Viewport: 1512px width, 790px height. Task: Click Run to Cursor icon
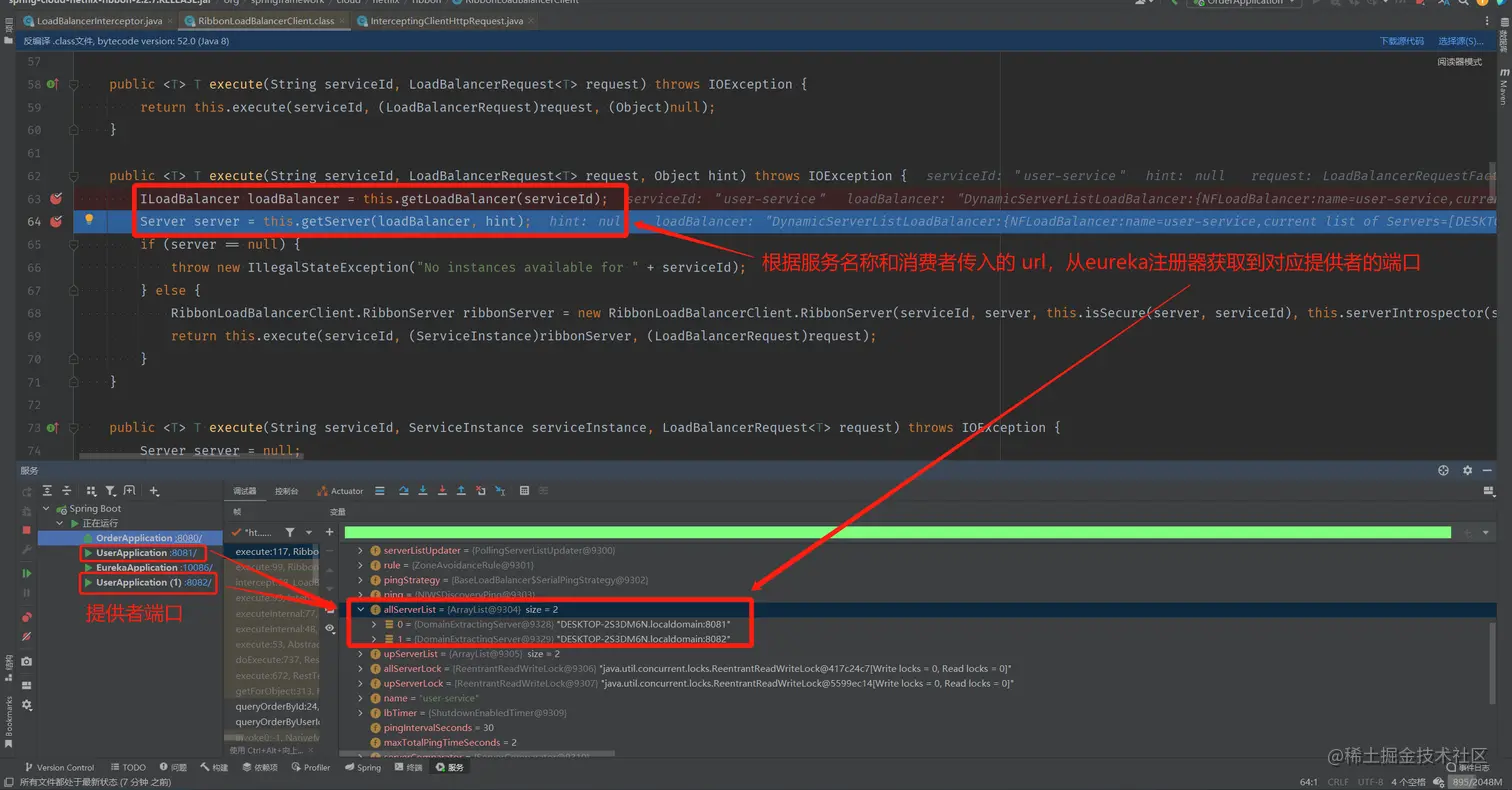500,491
